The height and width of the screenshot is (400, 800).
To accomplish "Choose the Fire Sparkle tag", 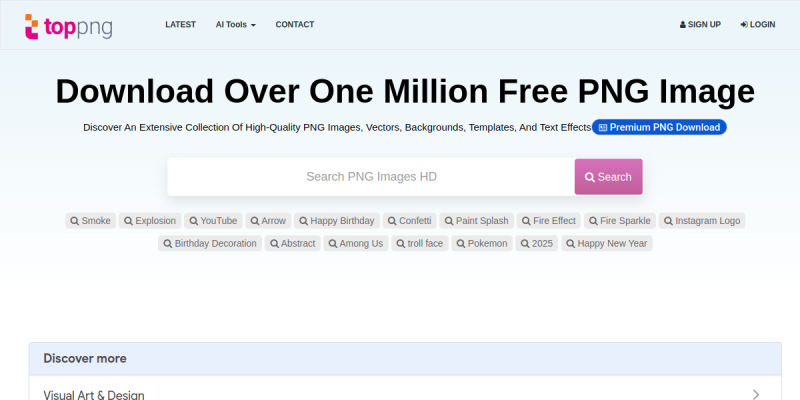I will [620, 221].
